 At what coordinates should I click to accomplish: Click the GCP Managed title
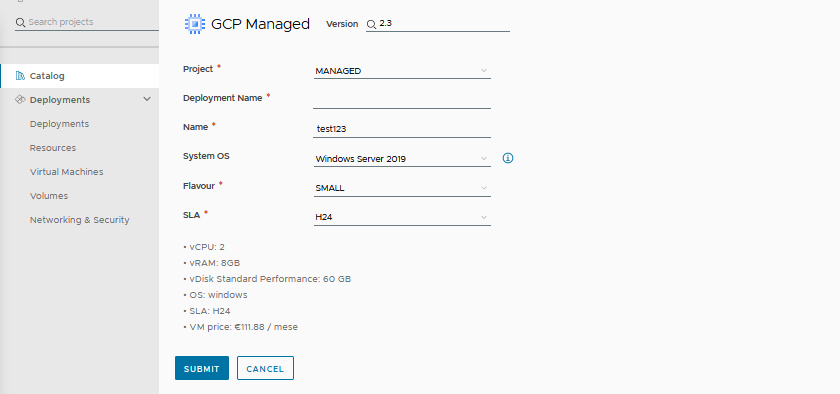click(x=260, y=24)
